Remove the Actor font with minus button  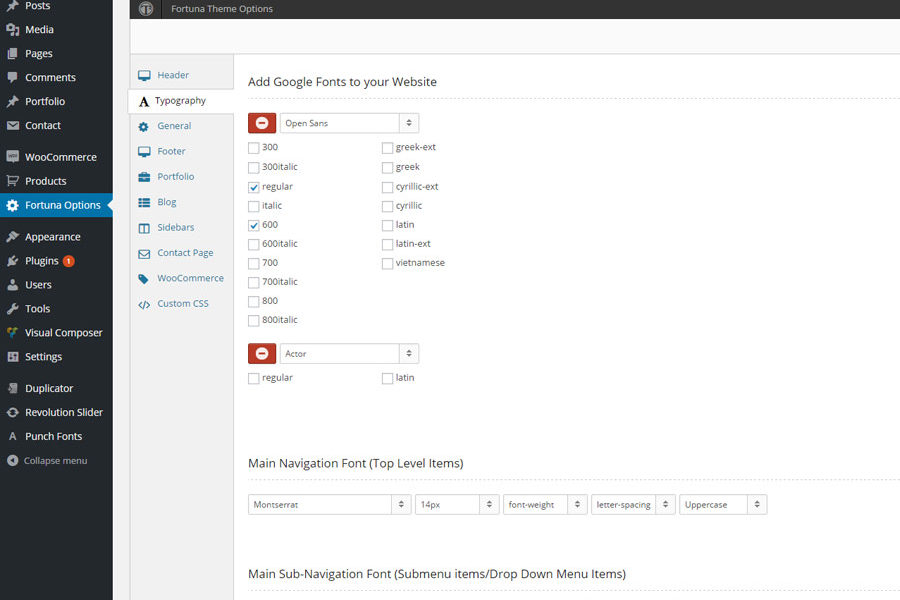(x=262, y=354)
